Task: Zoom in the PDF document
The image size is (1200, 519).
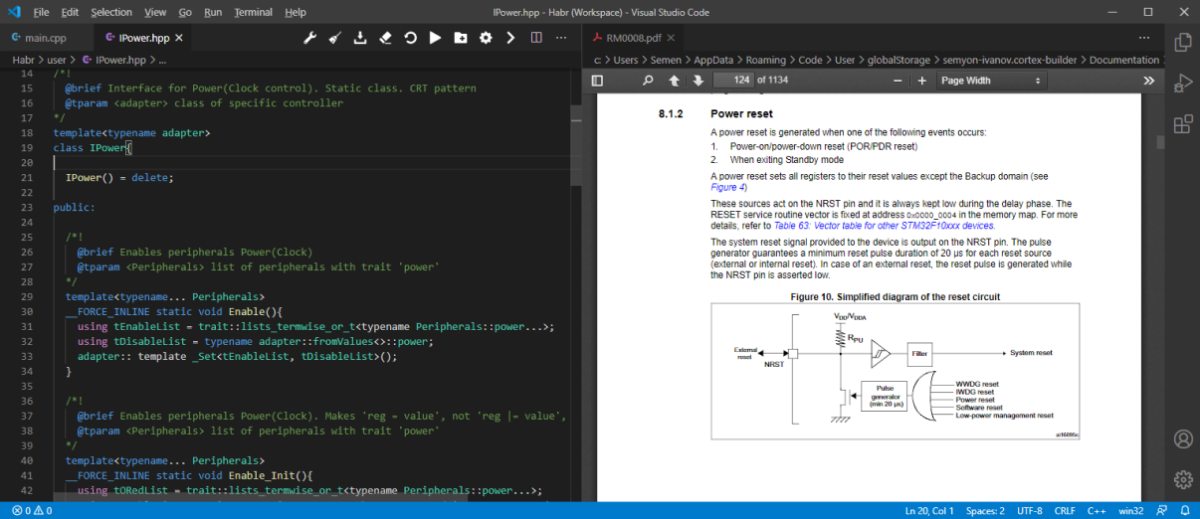Action: 921,80
